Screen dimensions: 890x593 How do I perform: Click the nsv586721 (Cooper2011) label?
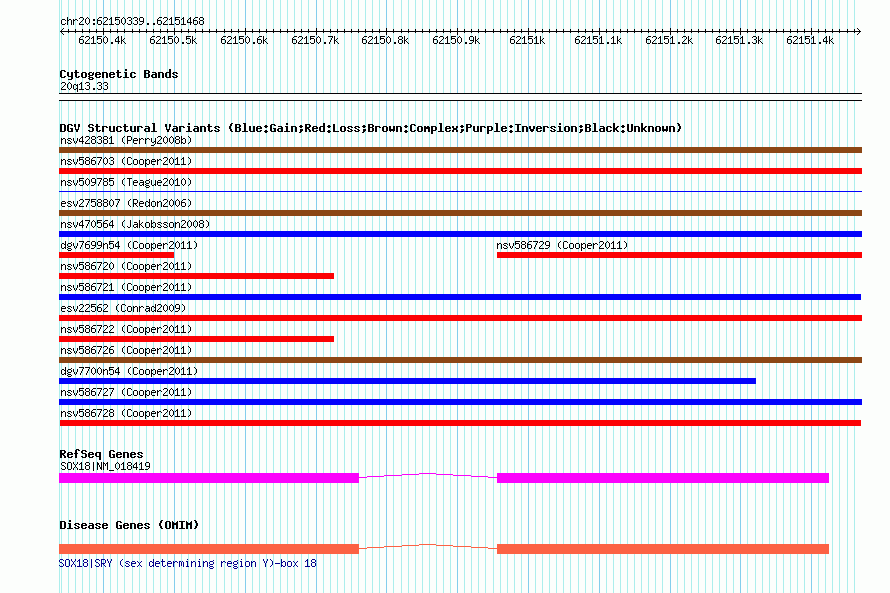pos(126,287)
